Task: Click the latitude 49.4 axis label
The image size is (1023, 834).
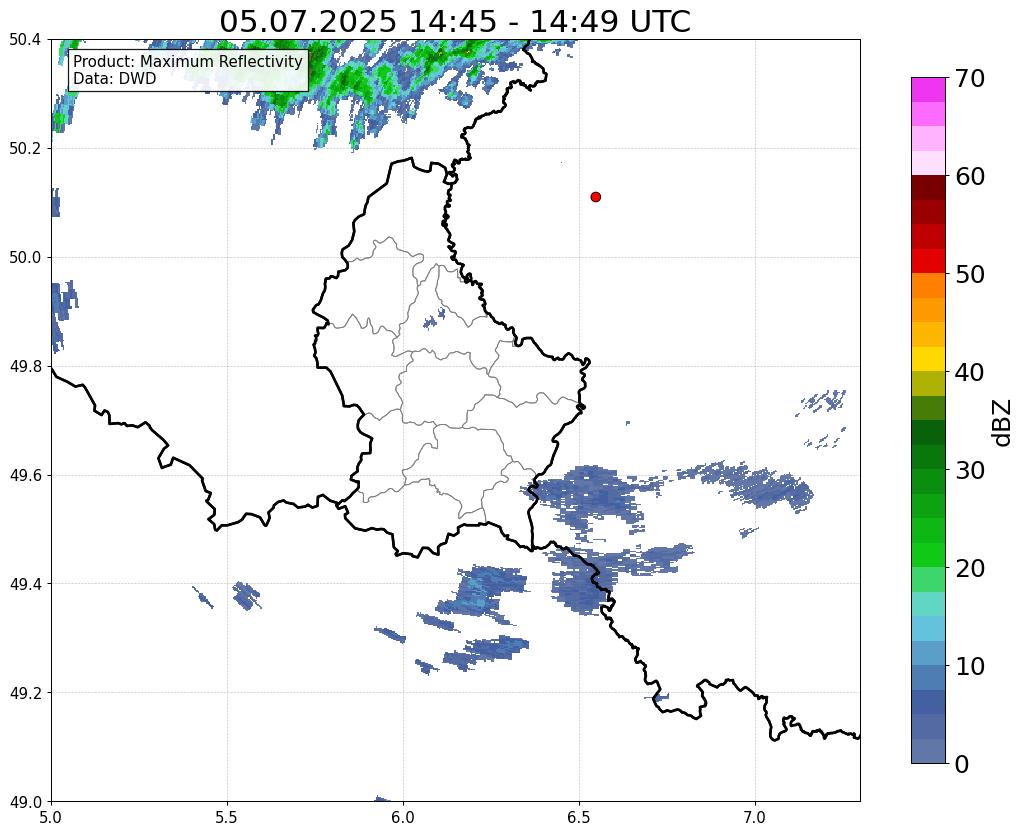Action: [25, 584]
